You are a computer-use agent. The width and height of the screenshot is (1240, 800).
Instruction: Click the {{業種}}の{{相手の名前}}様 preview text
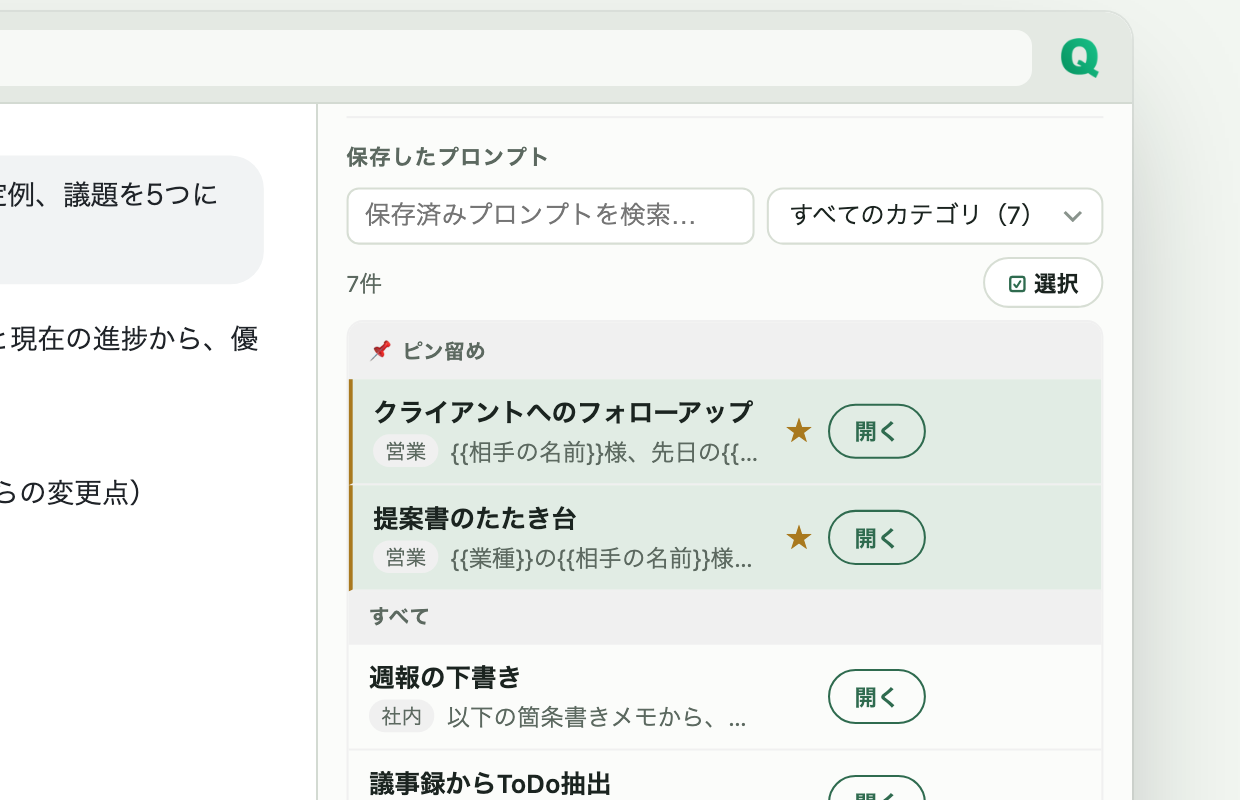click(x=601, y=558)
